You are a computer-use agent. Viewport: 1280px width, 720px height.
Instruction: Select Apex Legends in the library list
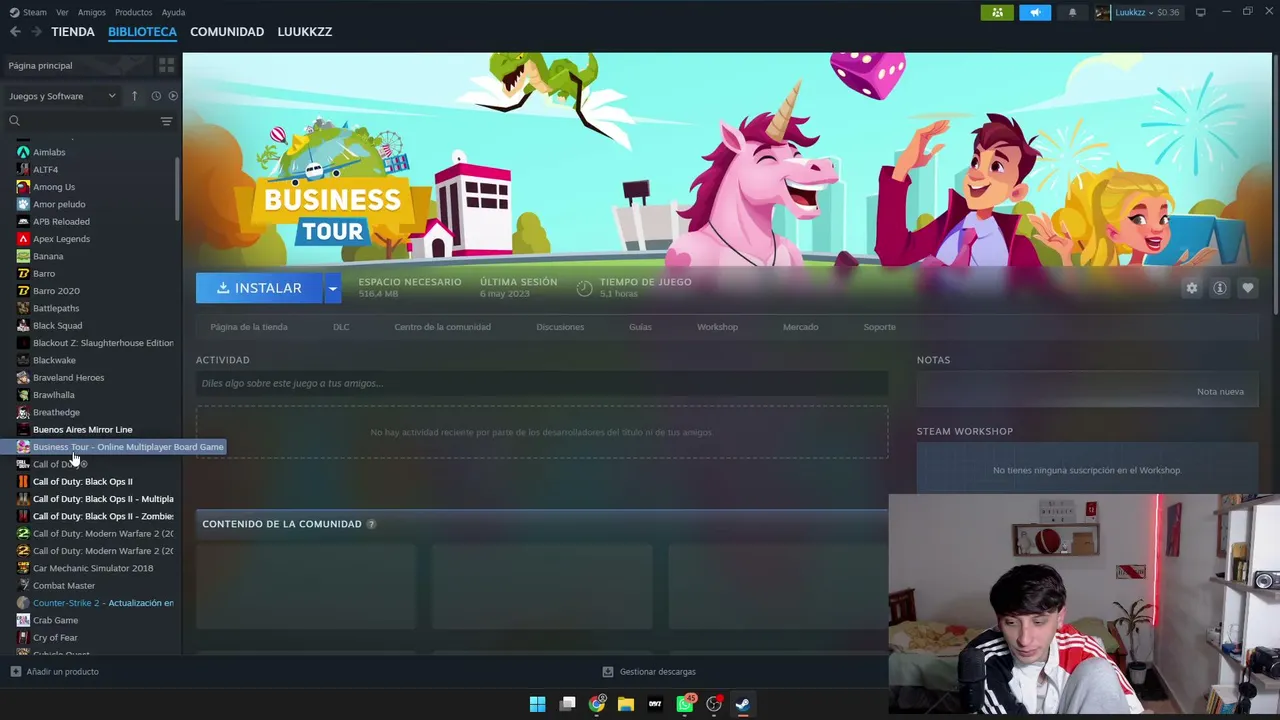tap(61, 239)
